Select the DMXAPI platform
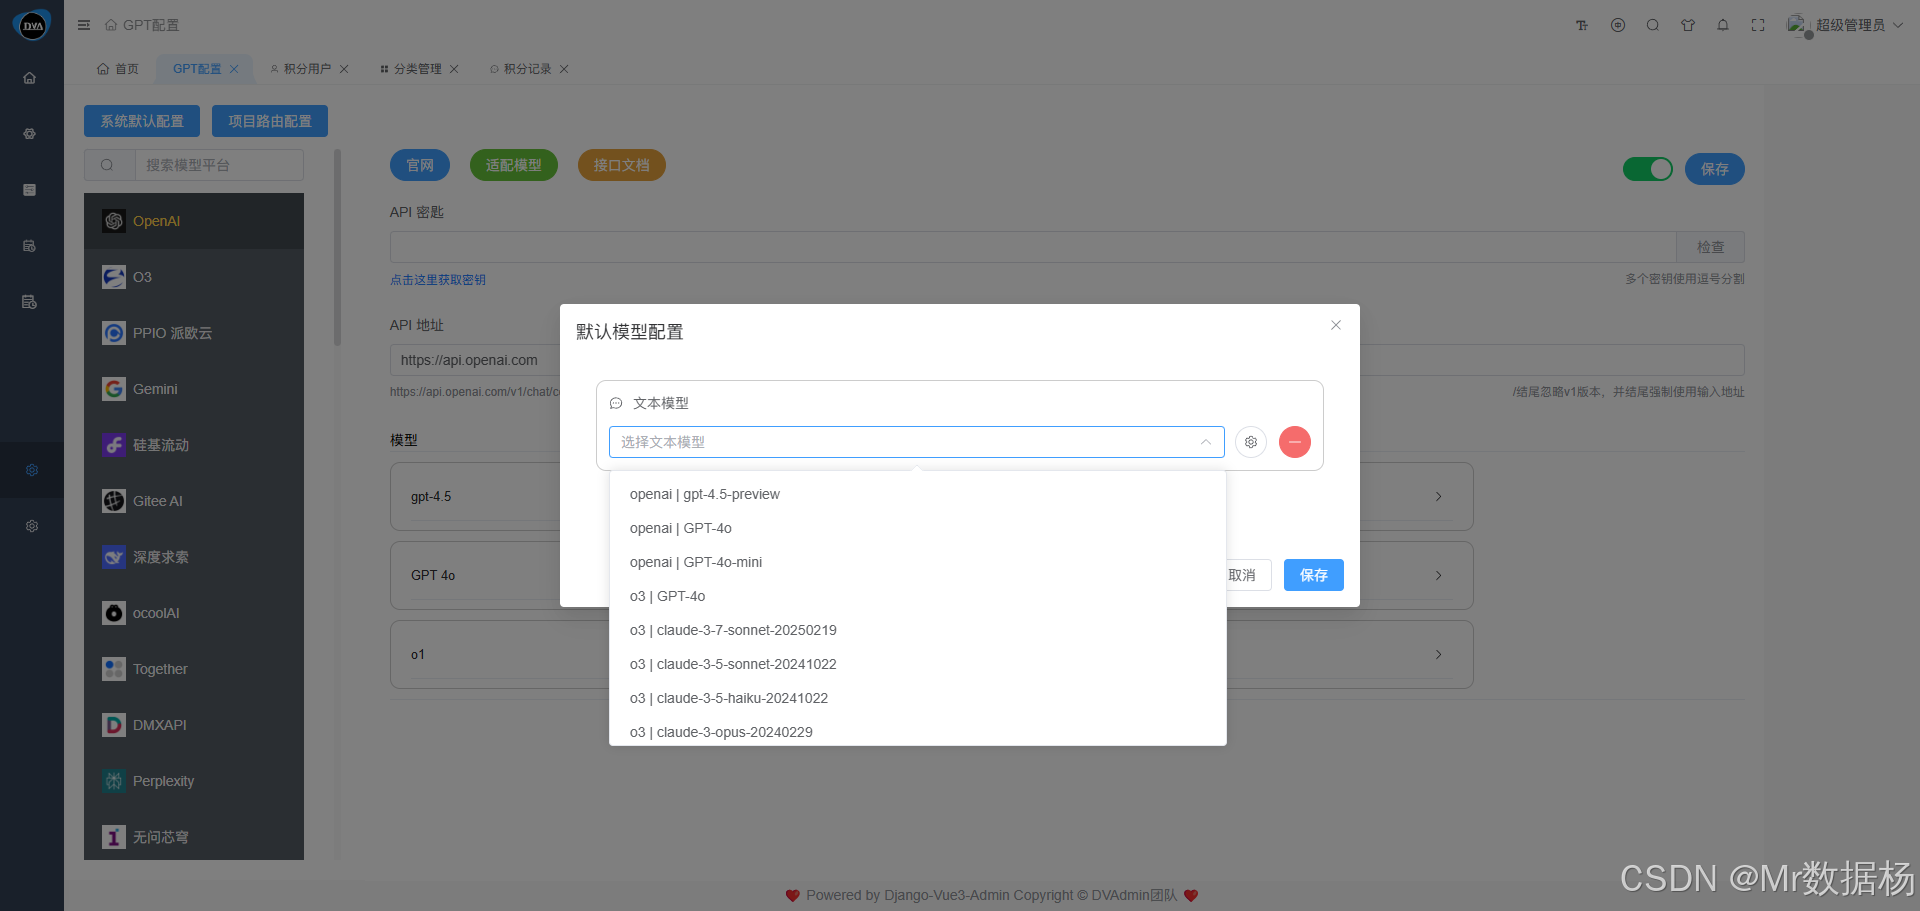The width and height of the screenshot is (1920, 911). click(194, 725)
